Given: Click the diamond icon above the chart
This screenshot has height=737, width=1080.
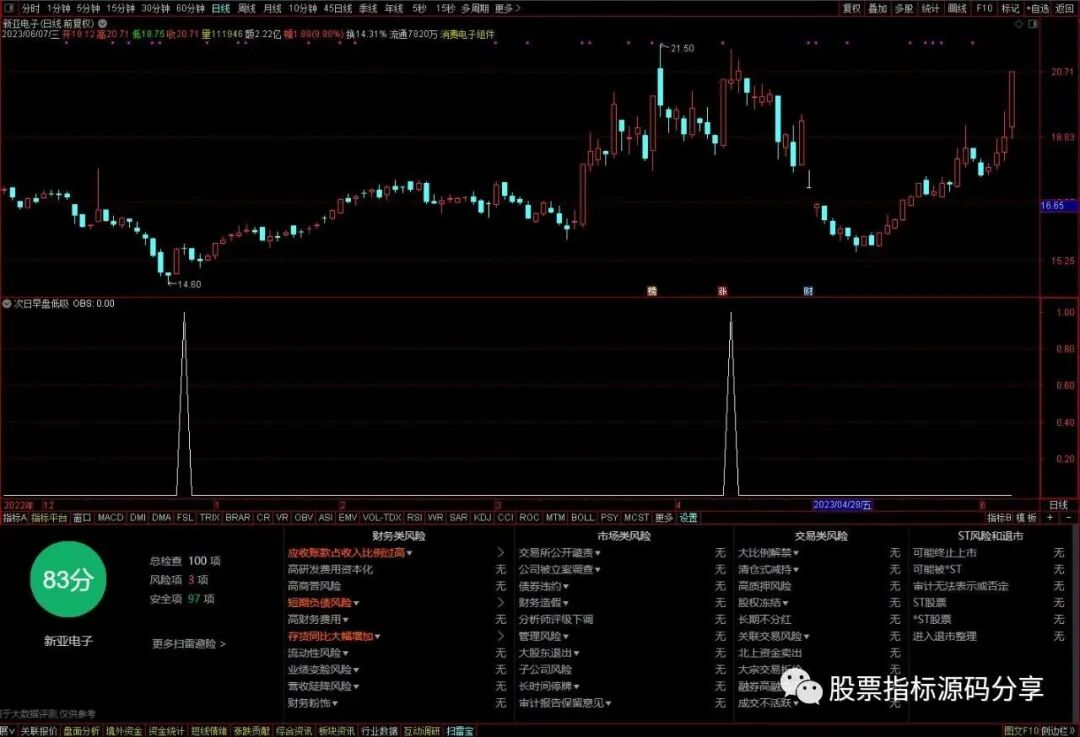Looking at the screenshot, I should coord(1019,24).
